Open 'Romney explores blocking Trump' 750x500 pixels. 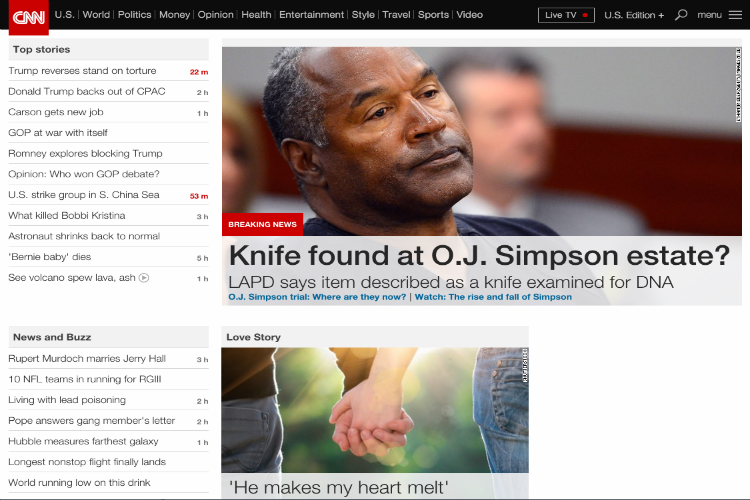click(x=85, y=154)
